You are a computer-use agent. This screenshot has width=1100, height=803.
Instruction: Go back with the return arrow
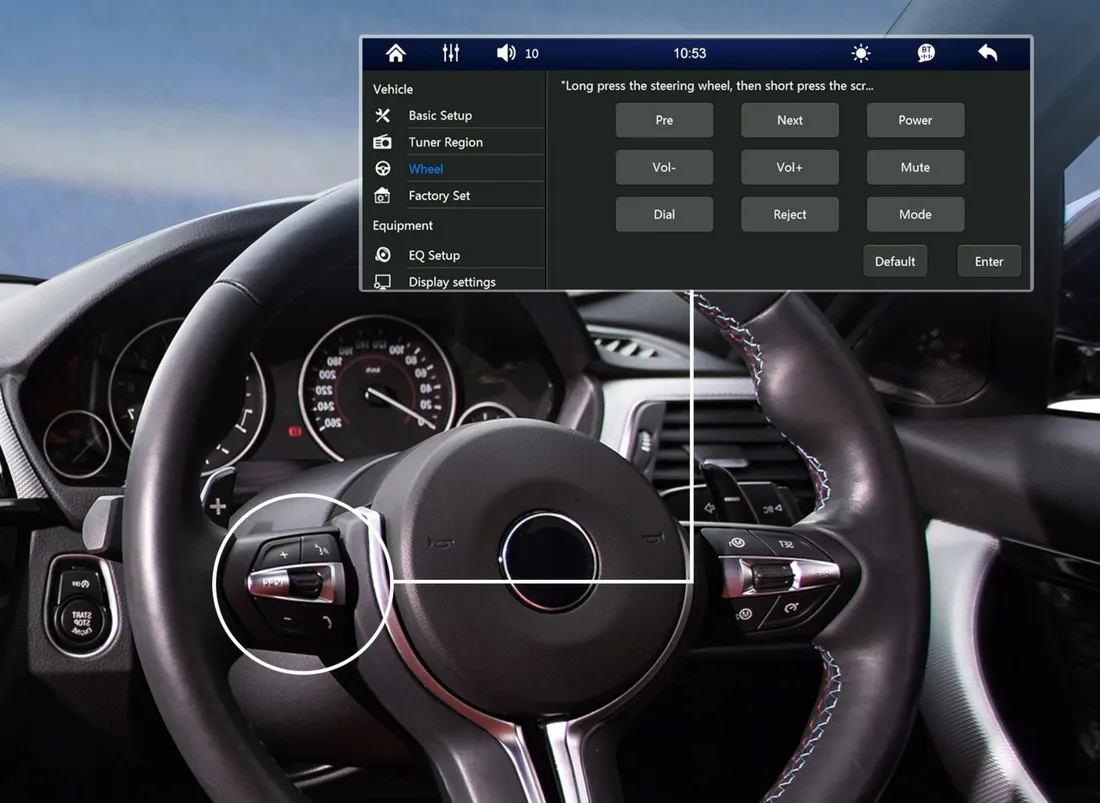[x=988, y=53]
